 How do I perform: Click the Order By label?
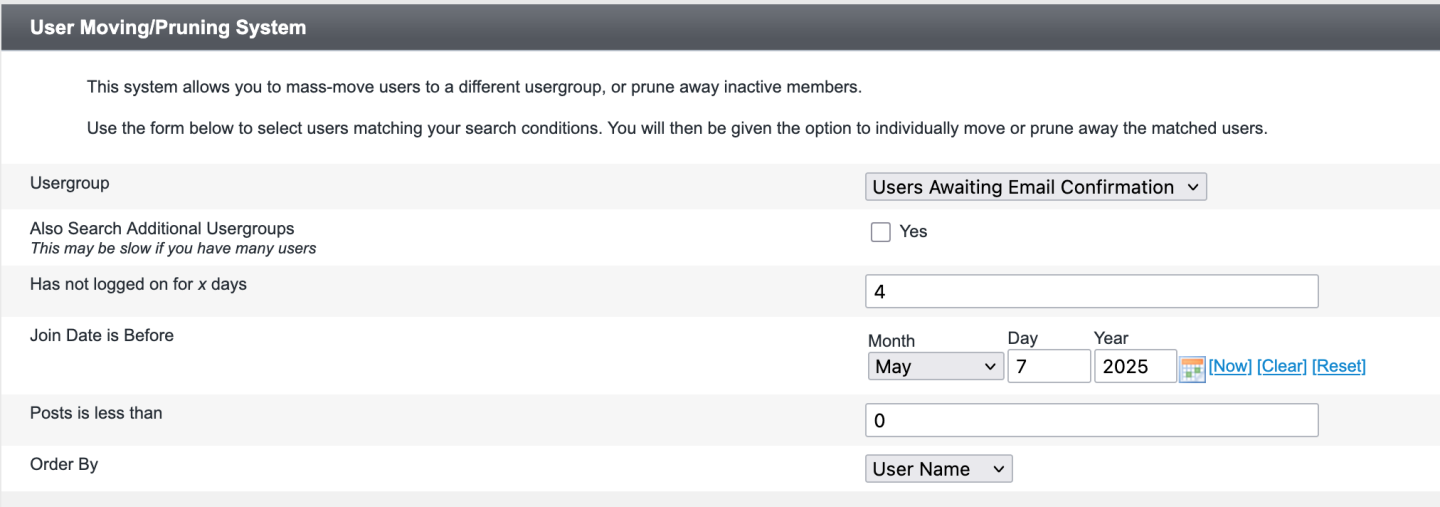pyautogui.click(x=64, y=464)
